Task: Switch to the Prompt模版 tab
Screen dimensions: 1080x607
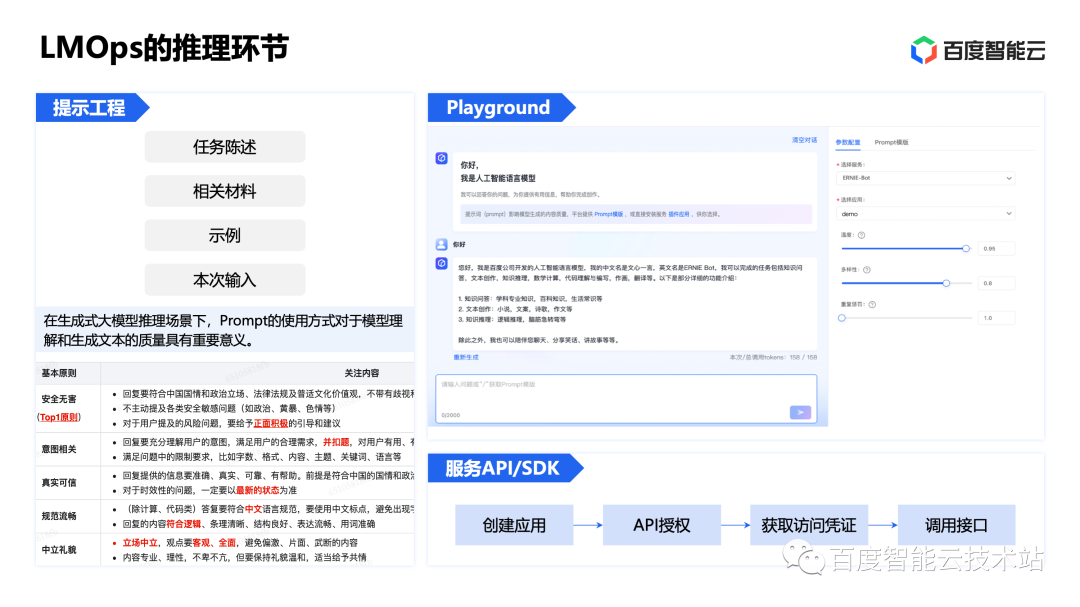Action: (x=893, y=142)
